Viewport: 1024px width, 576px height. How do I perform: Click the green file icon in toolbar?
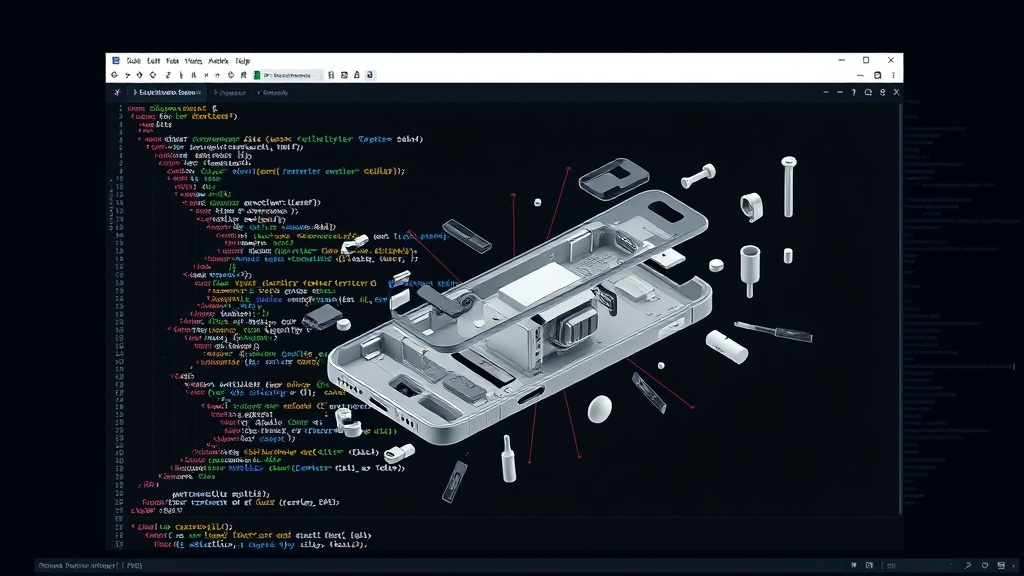(257, 75)
